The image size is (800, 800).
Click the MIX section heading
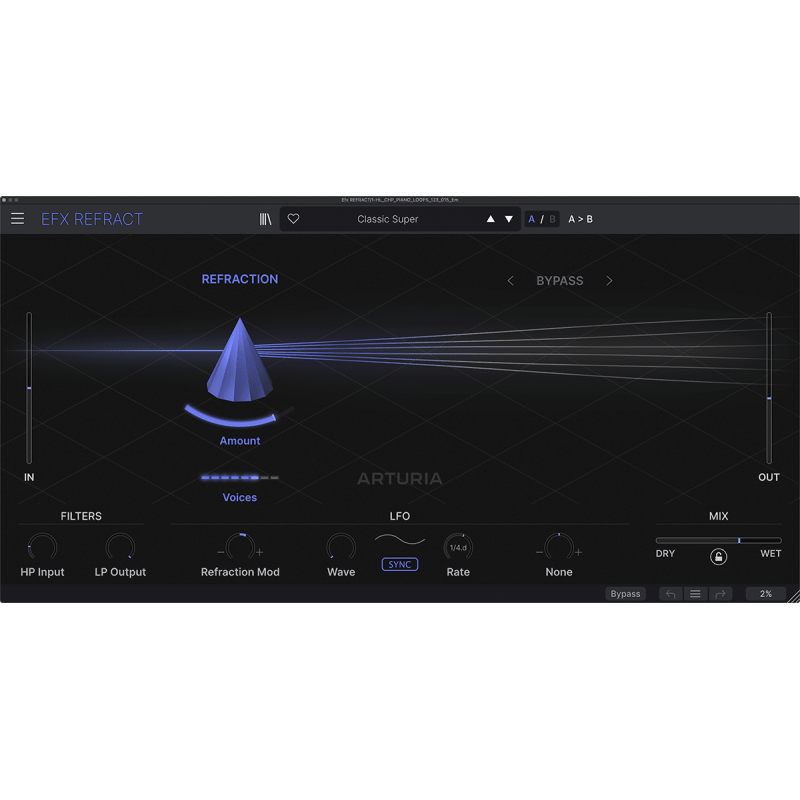click(718, 516)
